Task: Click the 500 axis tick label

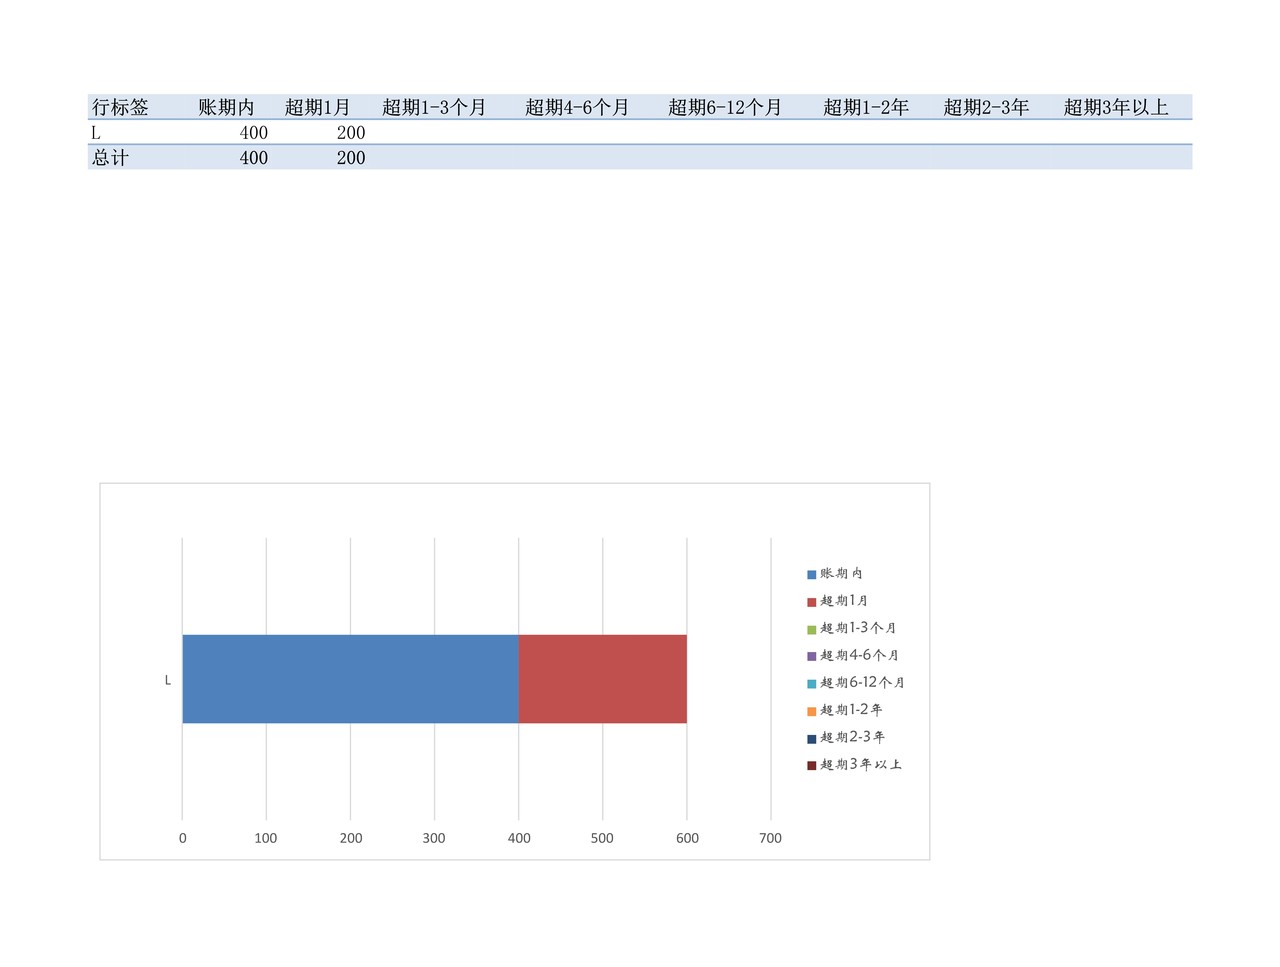Action: [x=602, y=838]
